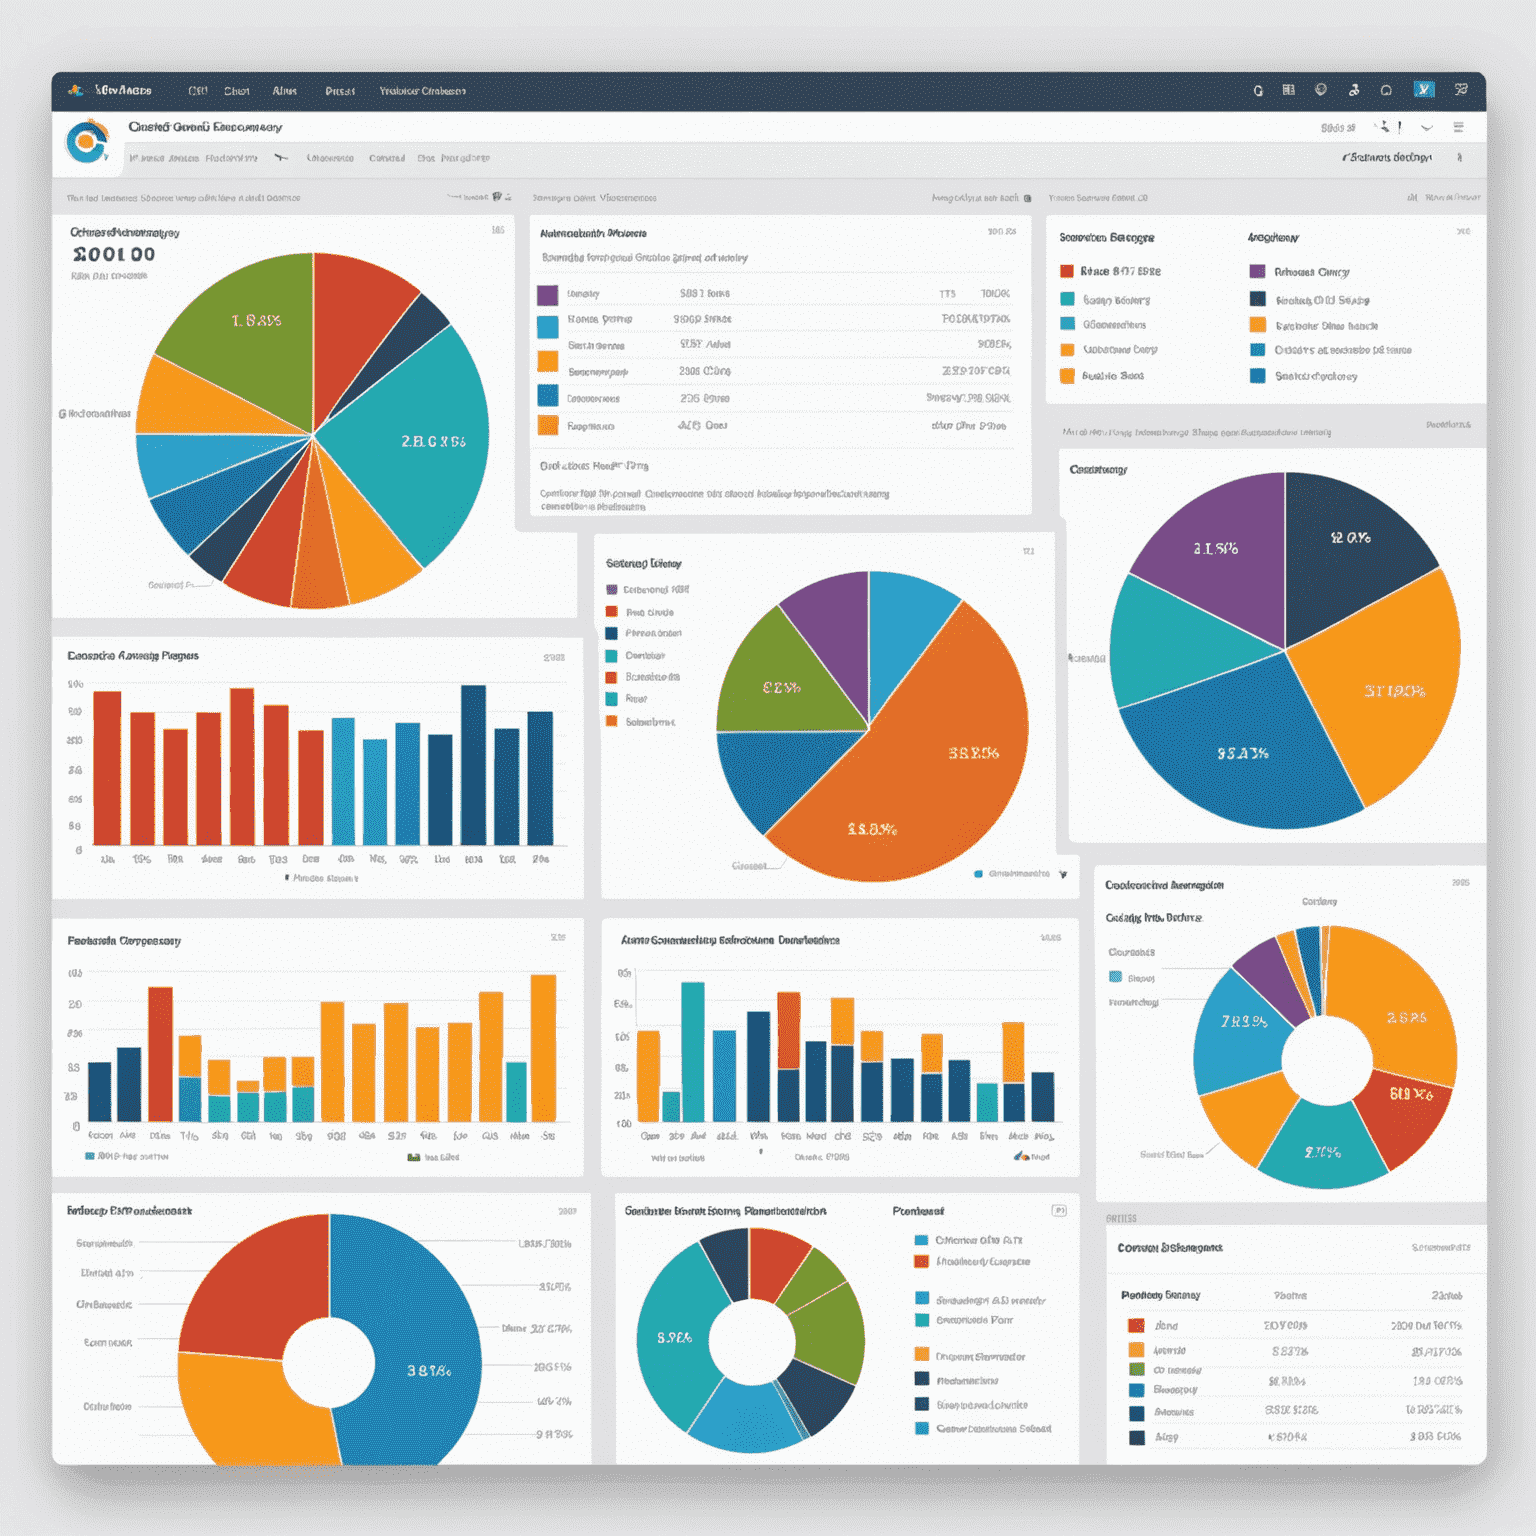Click the location pin icon in navy top bar

1321,90
